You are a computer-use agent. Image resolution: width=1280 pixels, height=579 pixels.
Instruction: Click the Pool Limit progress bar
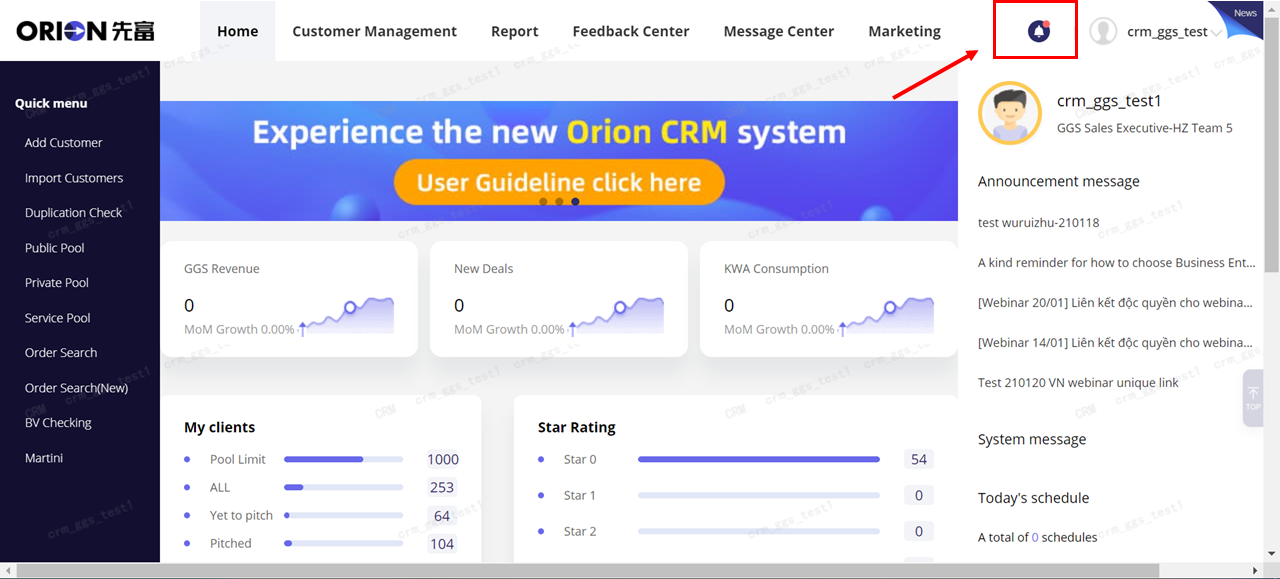point(344,460)
